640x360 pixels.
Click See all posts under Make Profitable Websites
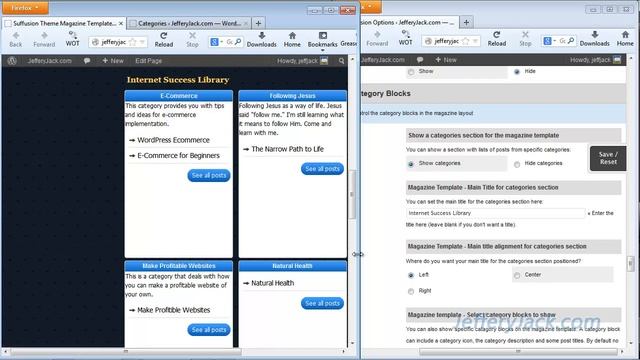pyautogui.click(x=209, y=329)
